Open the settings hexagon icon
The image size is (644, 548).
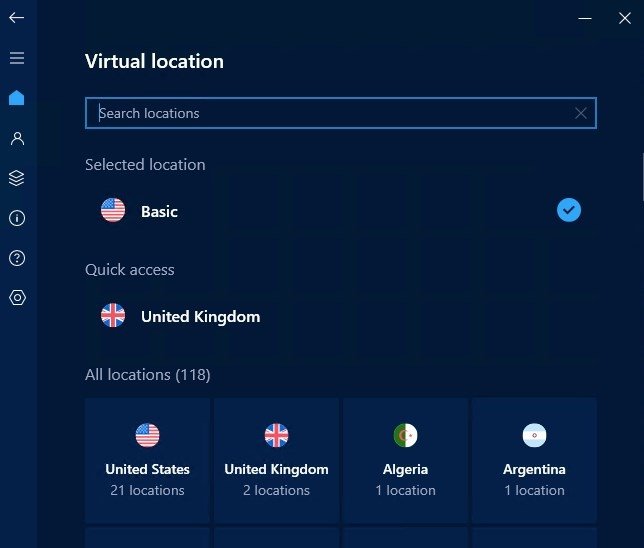click(17, 297)
